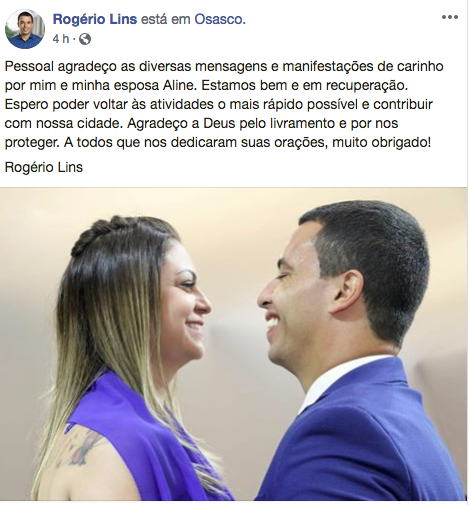The height and width of the screenshot is (505, 470).
Task: Open the three-dot post options menu
Action: click(x=450, y=17)
